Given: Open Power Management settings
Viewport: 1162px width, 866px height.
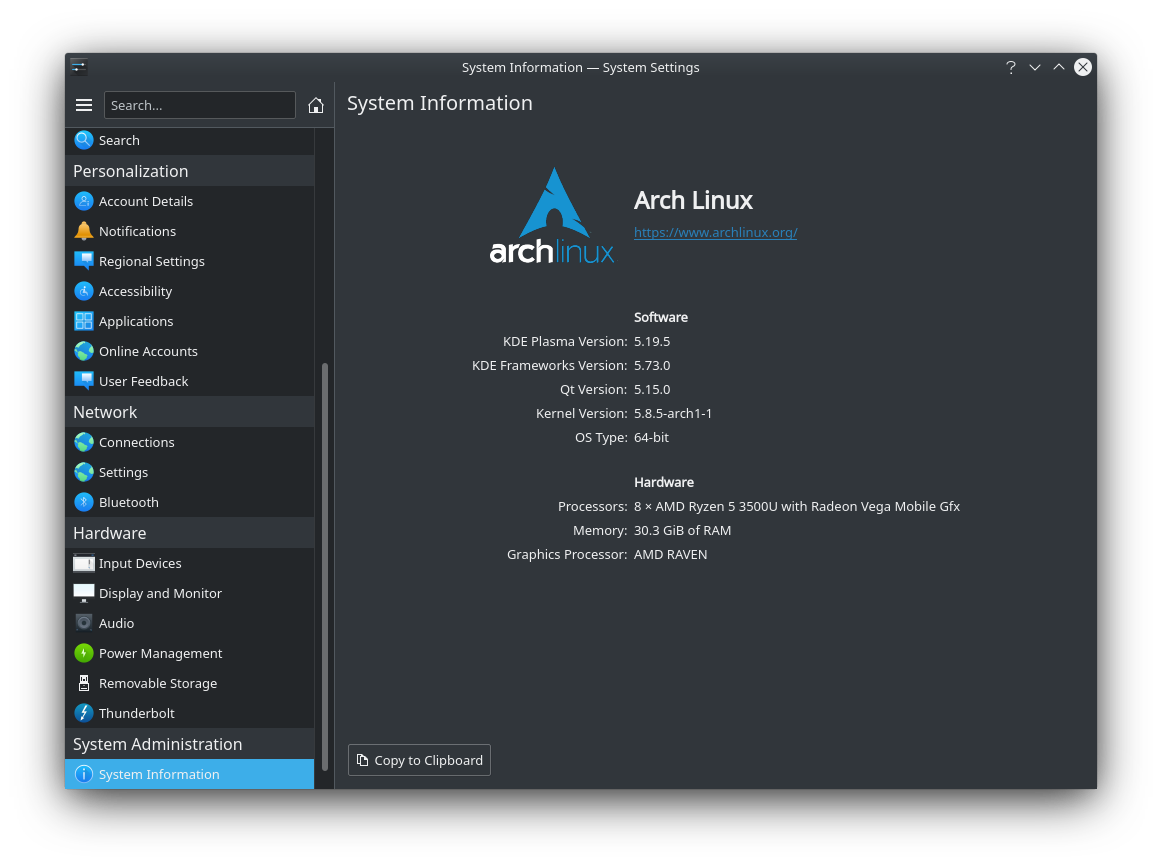Looking at the screenshot, I should click(x=160, y=653).
